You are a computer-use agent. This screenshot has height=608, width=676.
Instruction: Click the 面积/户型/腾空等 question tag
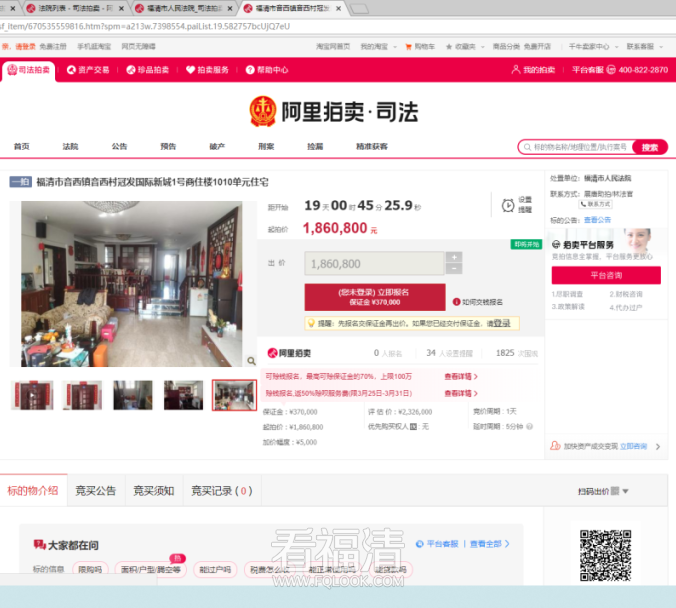pyautogui.click(x=151, y=570)
